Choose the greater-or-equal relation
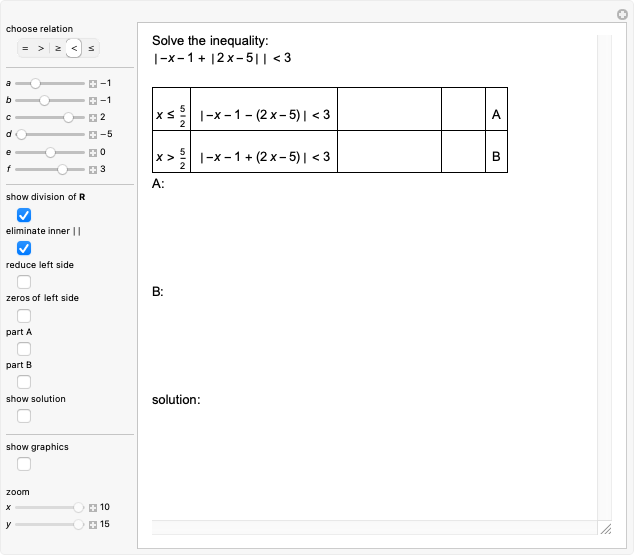 click(58, 47)
